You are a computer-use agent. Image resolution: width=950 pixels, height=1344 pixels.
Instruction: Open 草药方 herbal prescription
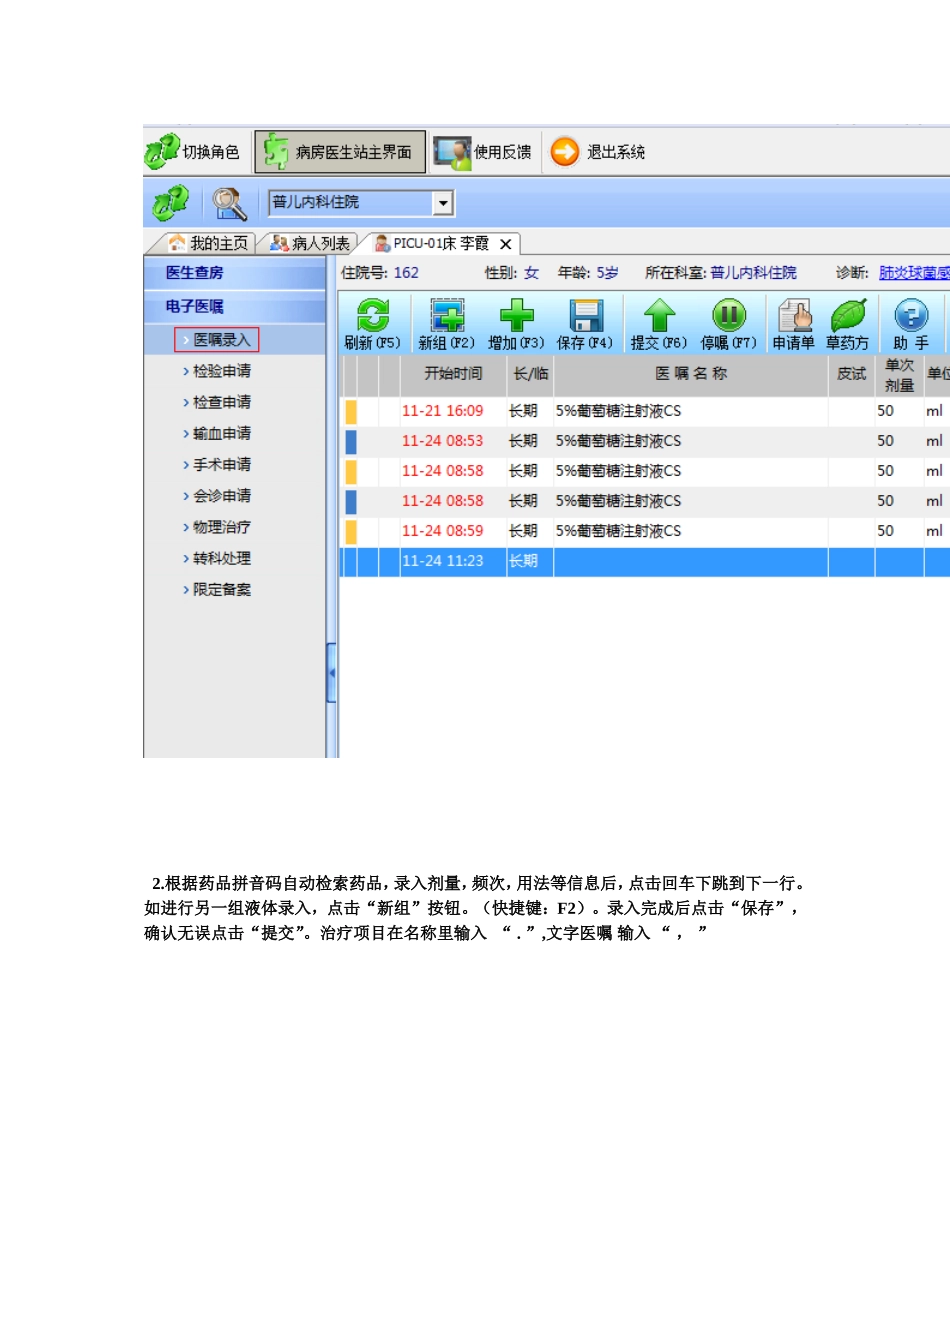[x=848, y=324]
